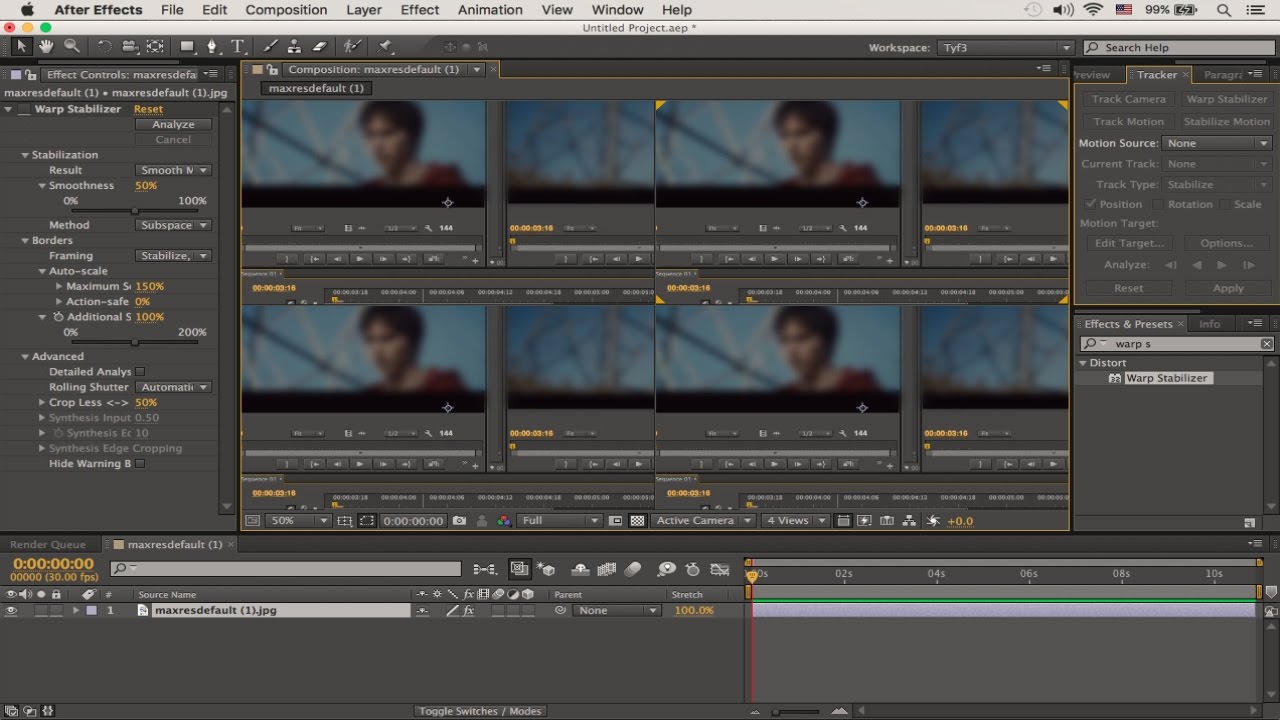The height and width of the screenshot is (720, 1280).
Task: Click the Take Snapshot camera icon
Action: tap(459, 521)
